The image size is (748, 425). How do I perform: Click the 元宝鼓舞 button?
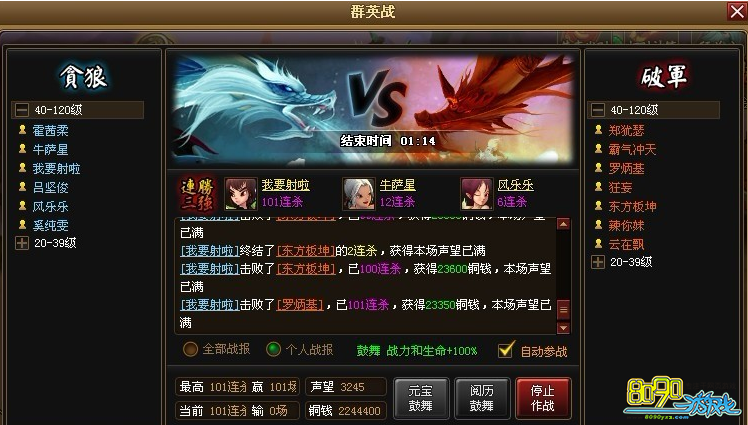point(421,398)
